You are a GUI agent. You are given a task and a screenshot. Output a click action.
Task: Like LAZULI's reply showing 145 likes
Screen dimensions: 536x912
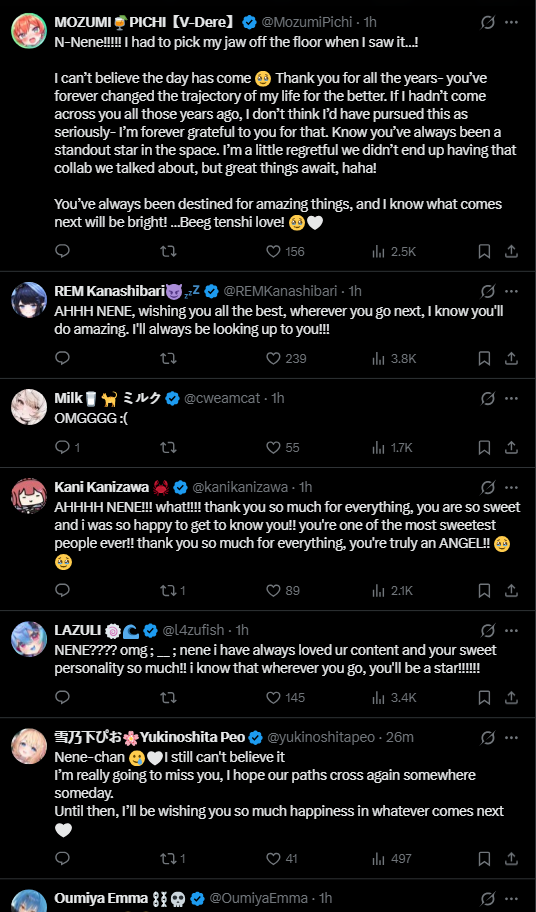(285, 697)
